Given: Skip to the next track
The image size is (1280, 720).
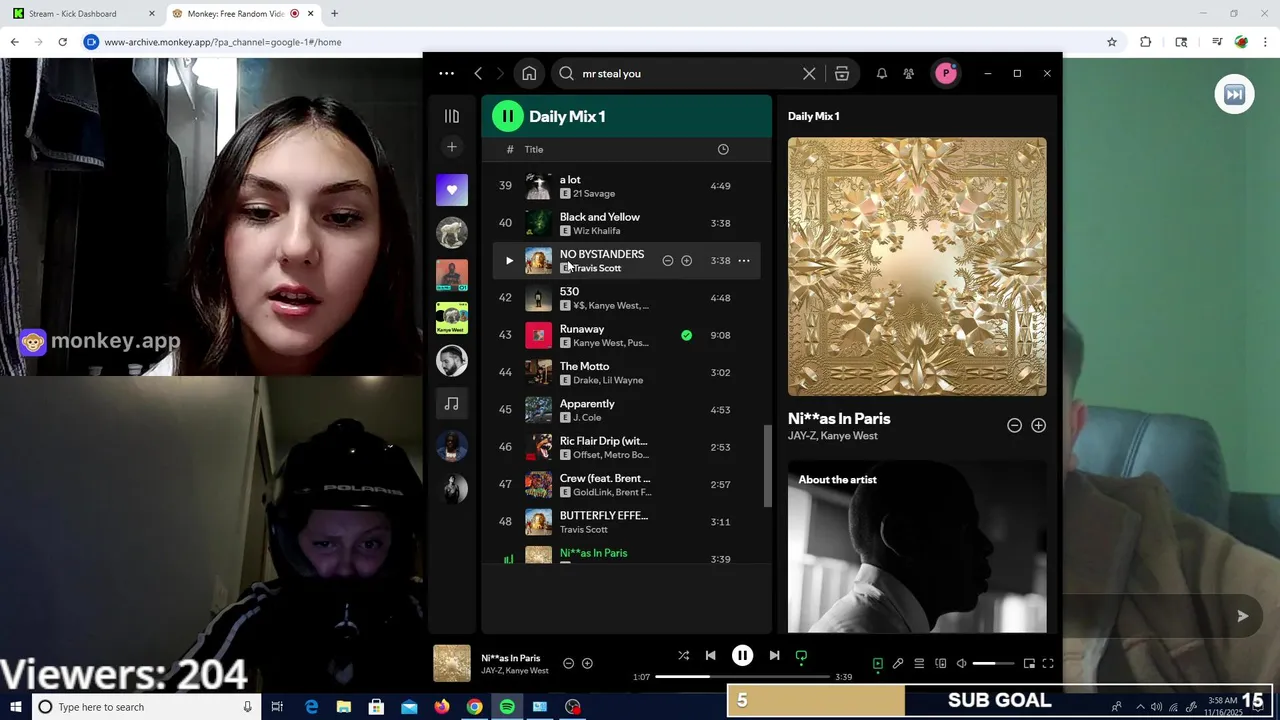Looking at the screenshot, I should click(774, 656).
